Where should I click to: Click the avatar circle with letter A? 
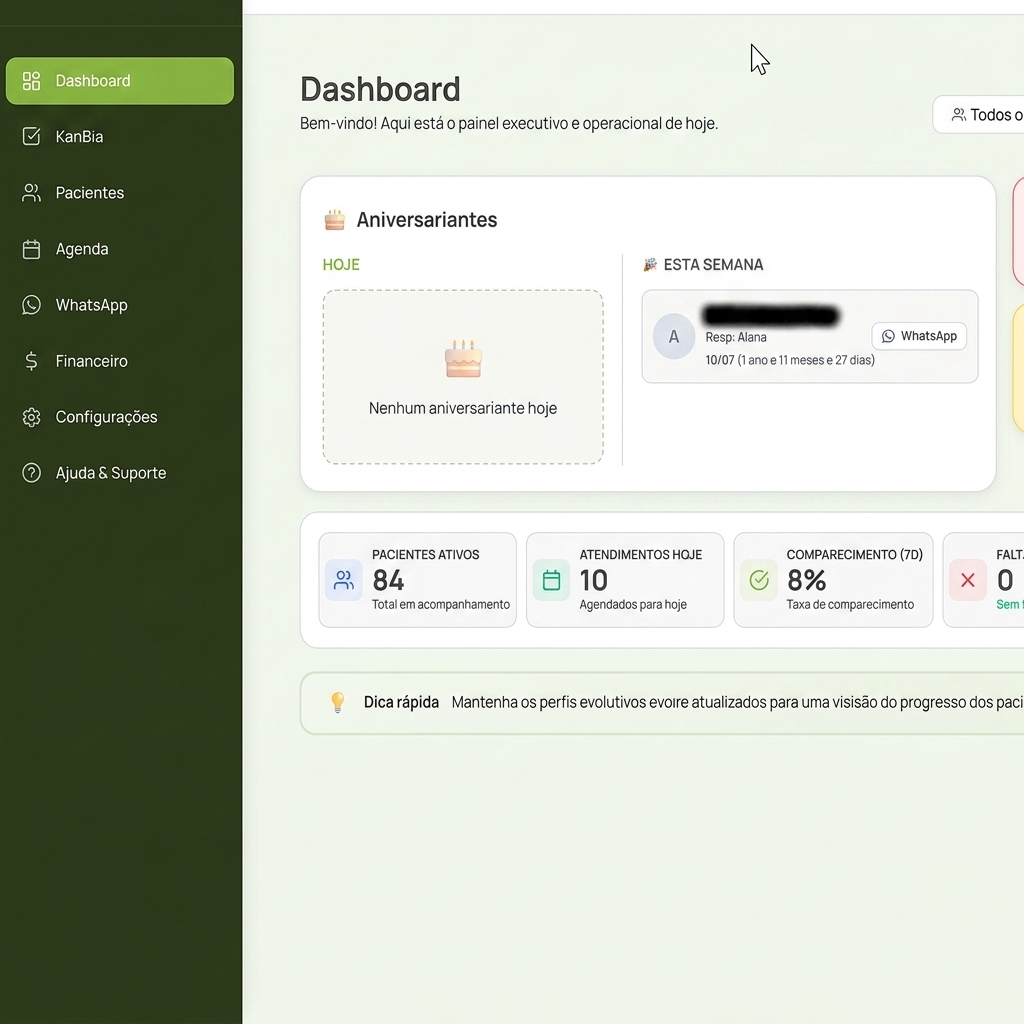674,336
